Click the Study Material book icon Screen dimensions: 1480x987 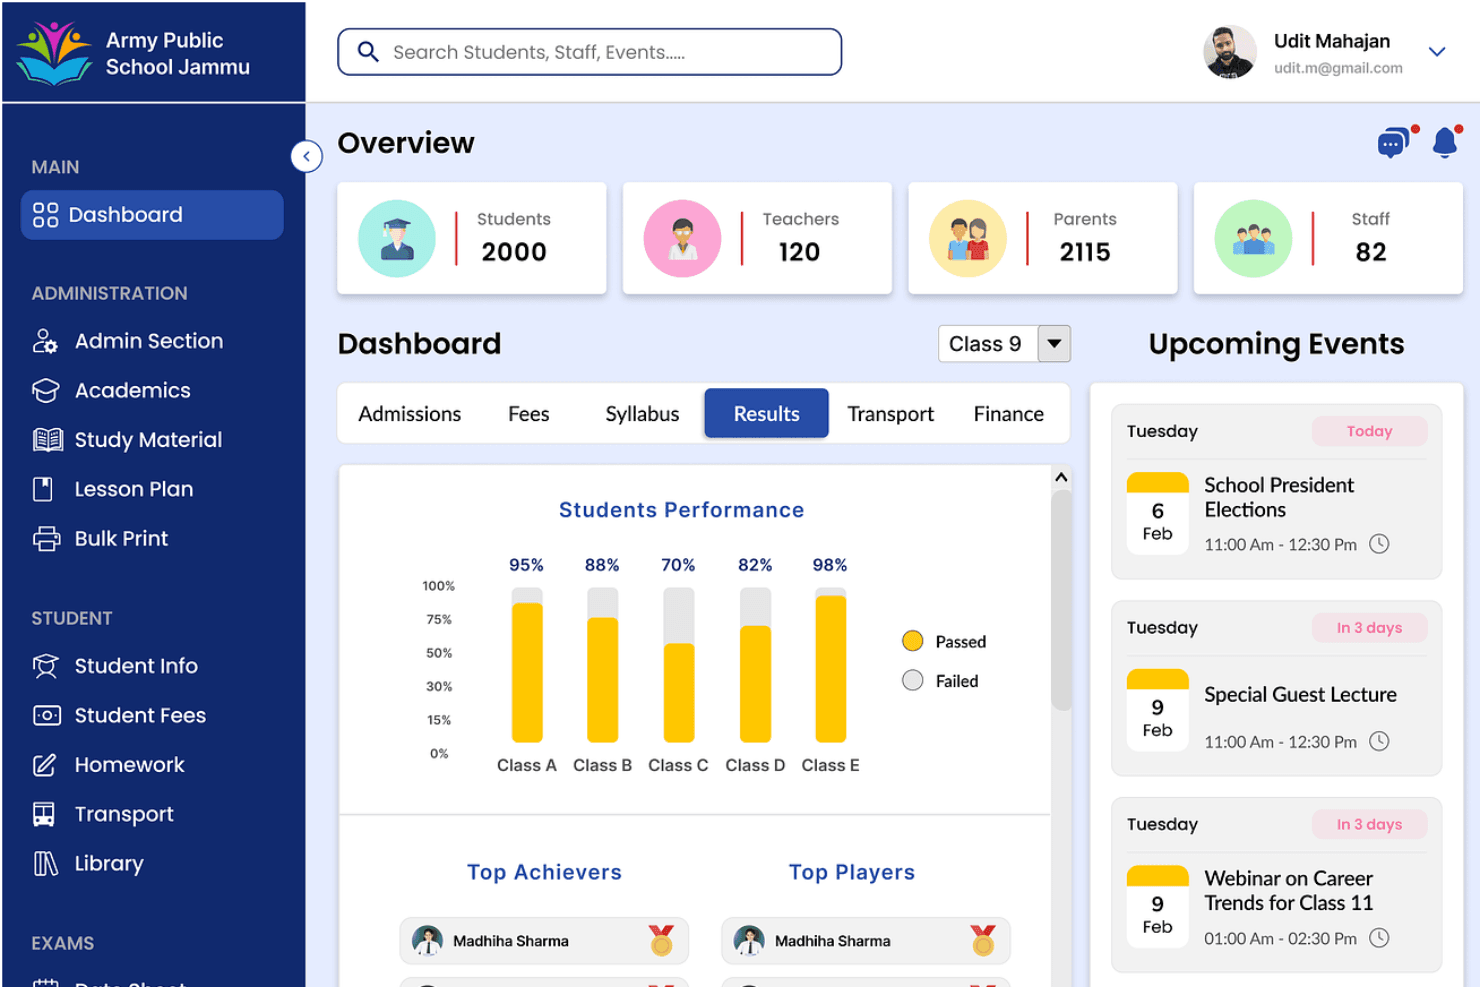[x=47, y=440]
